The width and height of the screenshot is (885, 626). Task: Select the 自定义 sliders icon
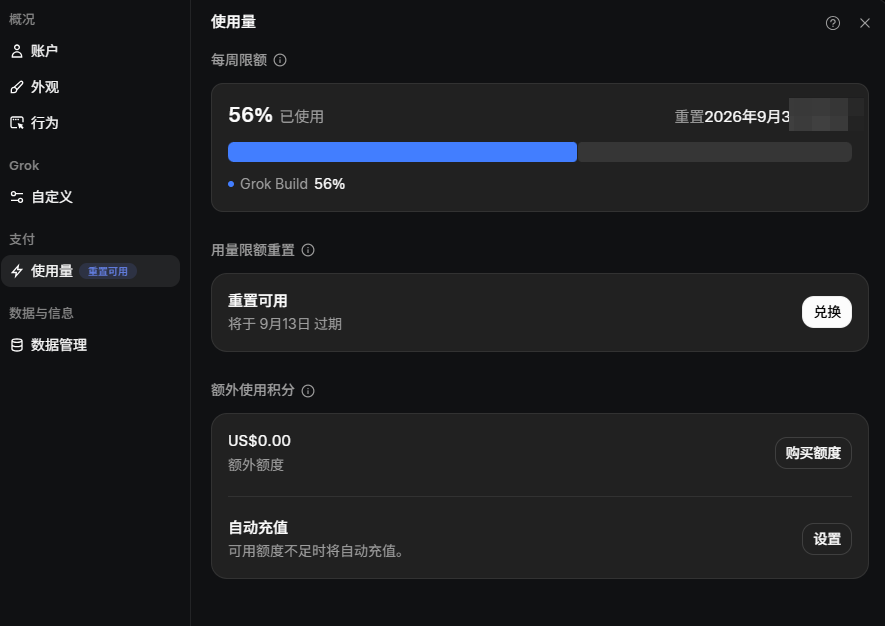(x=17, y=196)
